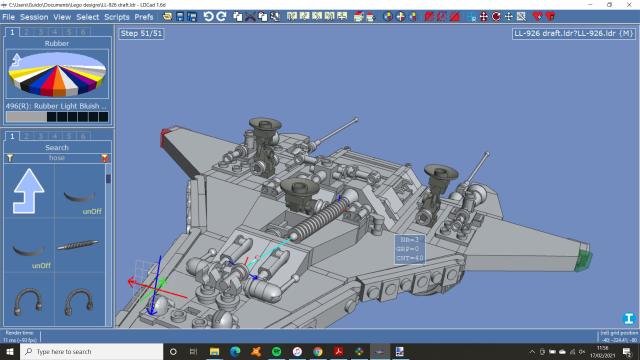Click the Undo arrow in toolbar
Image resolution: width=640 pixels, height=360 pixels.
(x=208, y=17)
